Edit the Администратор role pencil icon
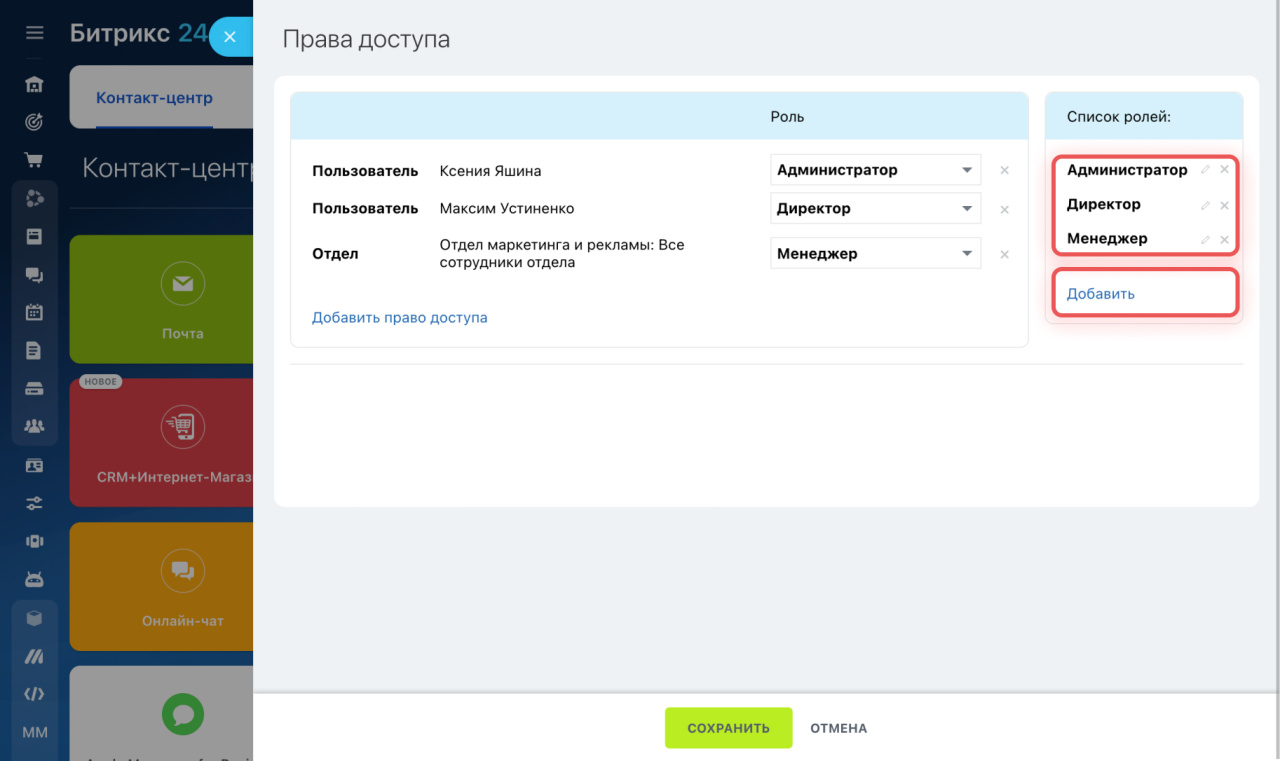 (1206, 170)
